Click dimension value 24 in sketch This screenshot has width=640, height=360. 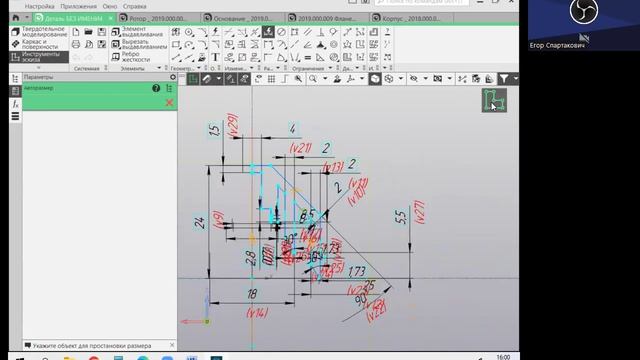click(199, 223)
